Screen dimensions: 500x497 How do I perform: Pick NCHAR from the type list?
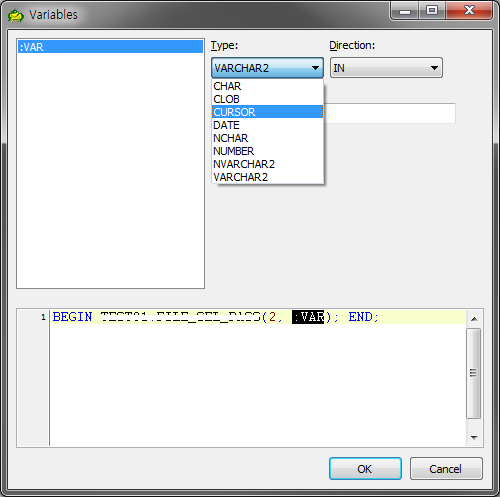coord(267,138)
